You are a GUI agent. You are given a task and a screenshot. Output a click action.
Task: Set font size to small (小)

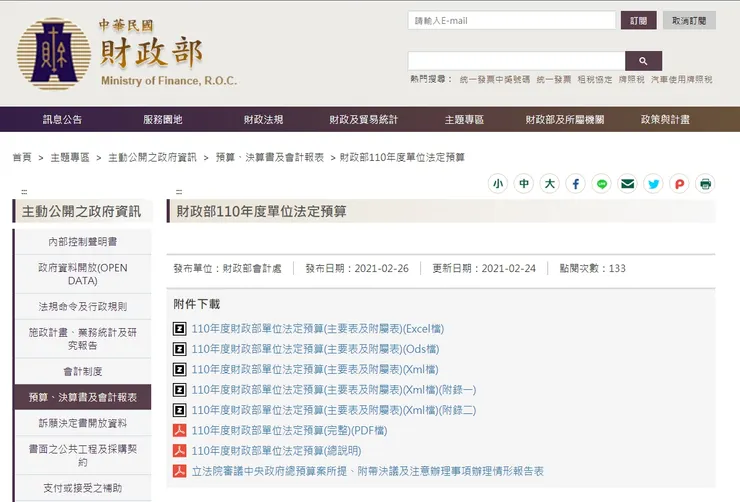click(497, 184)
